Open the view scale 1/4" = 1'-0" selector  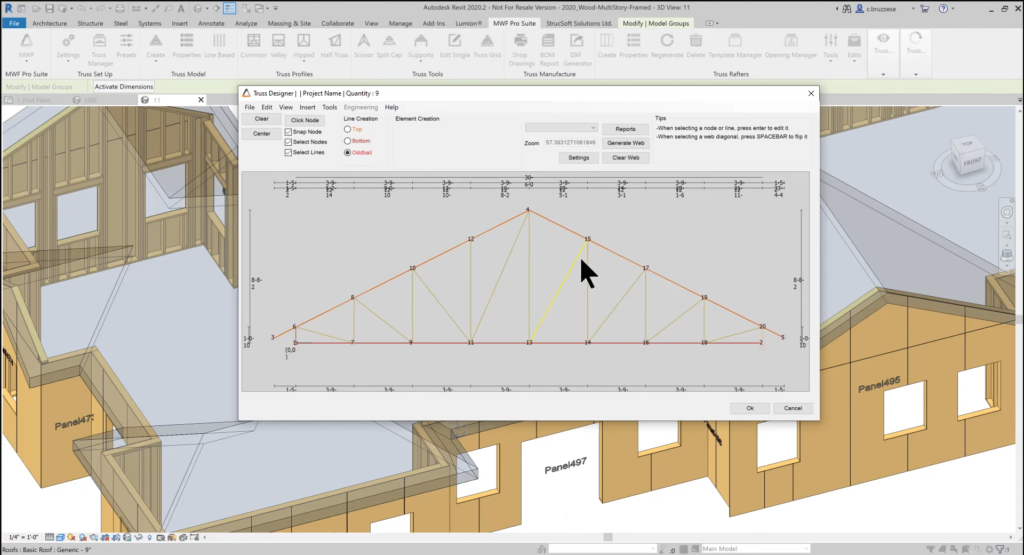(x=22, y=537)
